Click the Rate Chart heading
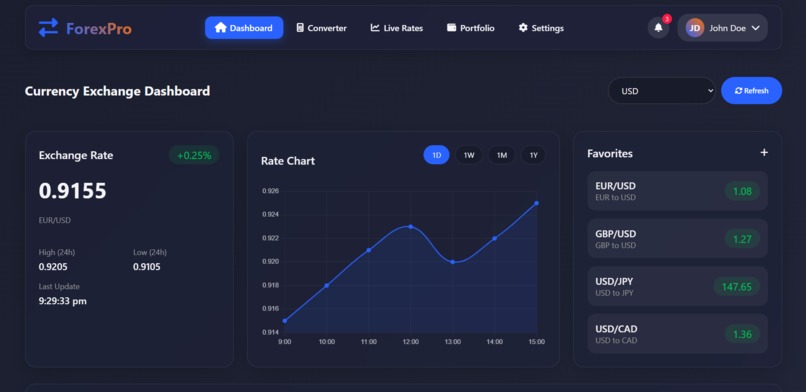 pyautogui.click(x=288, y=161)
